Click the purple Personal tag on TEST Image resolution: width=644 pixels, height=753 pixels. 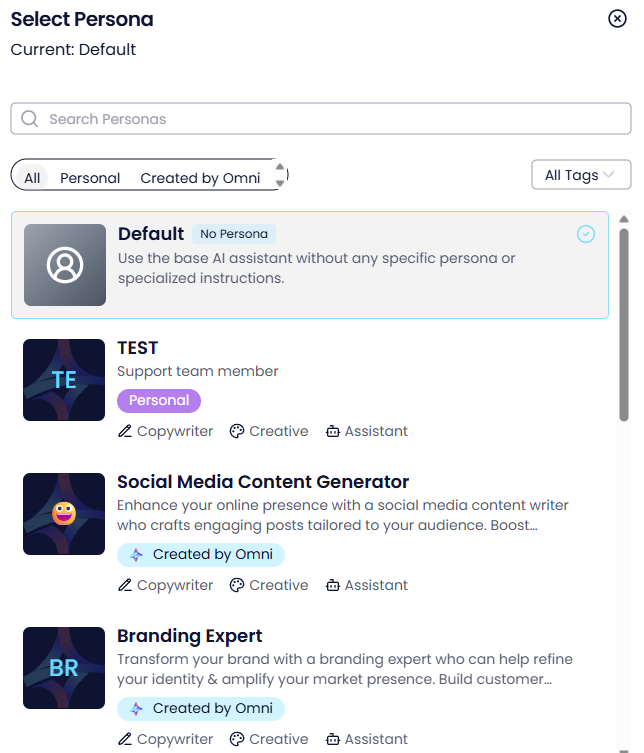click(x=159, y=400)
